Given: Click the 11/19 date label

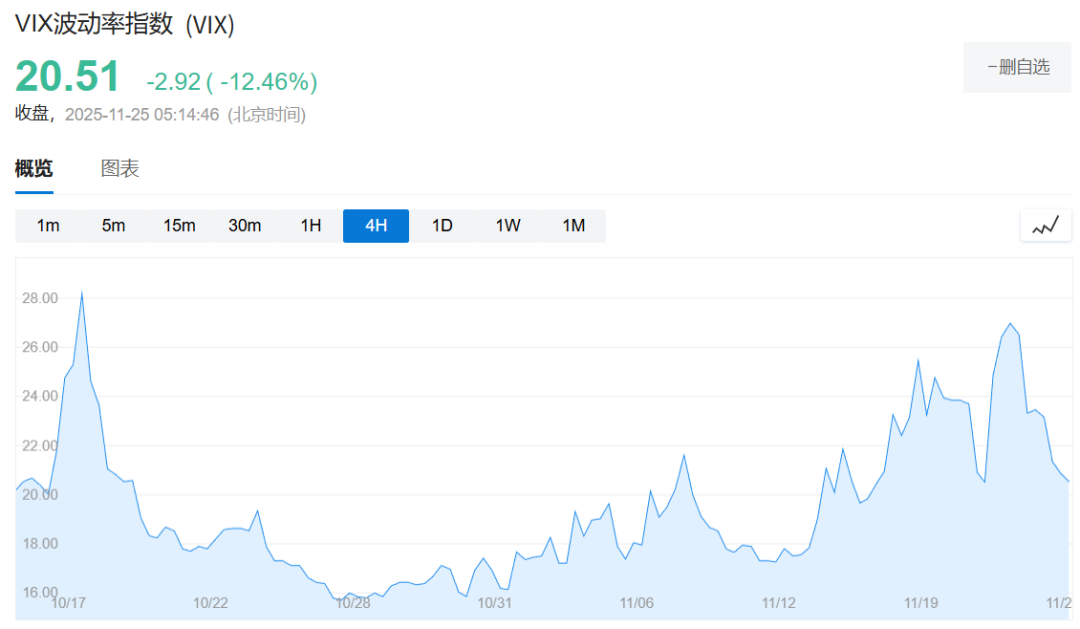Looking at the screenshot, I should (921, 603).
